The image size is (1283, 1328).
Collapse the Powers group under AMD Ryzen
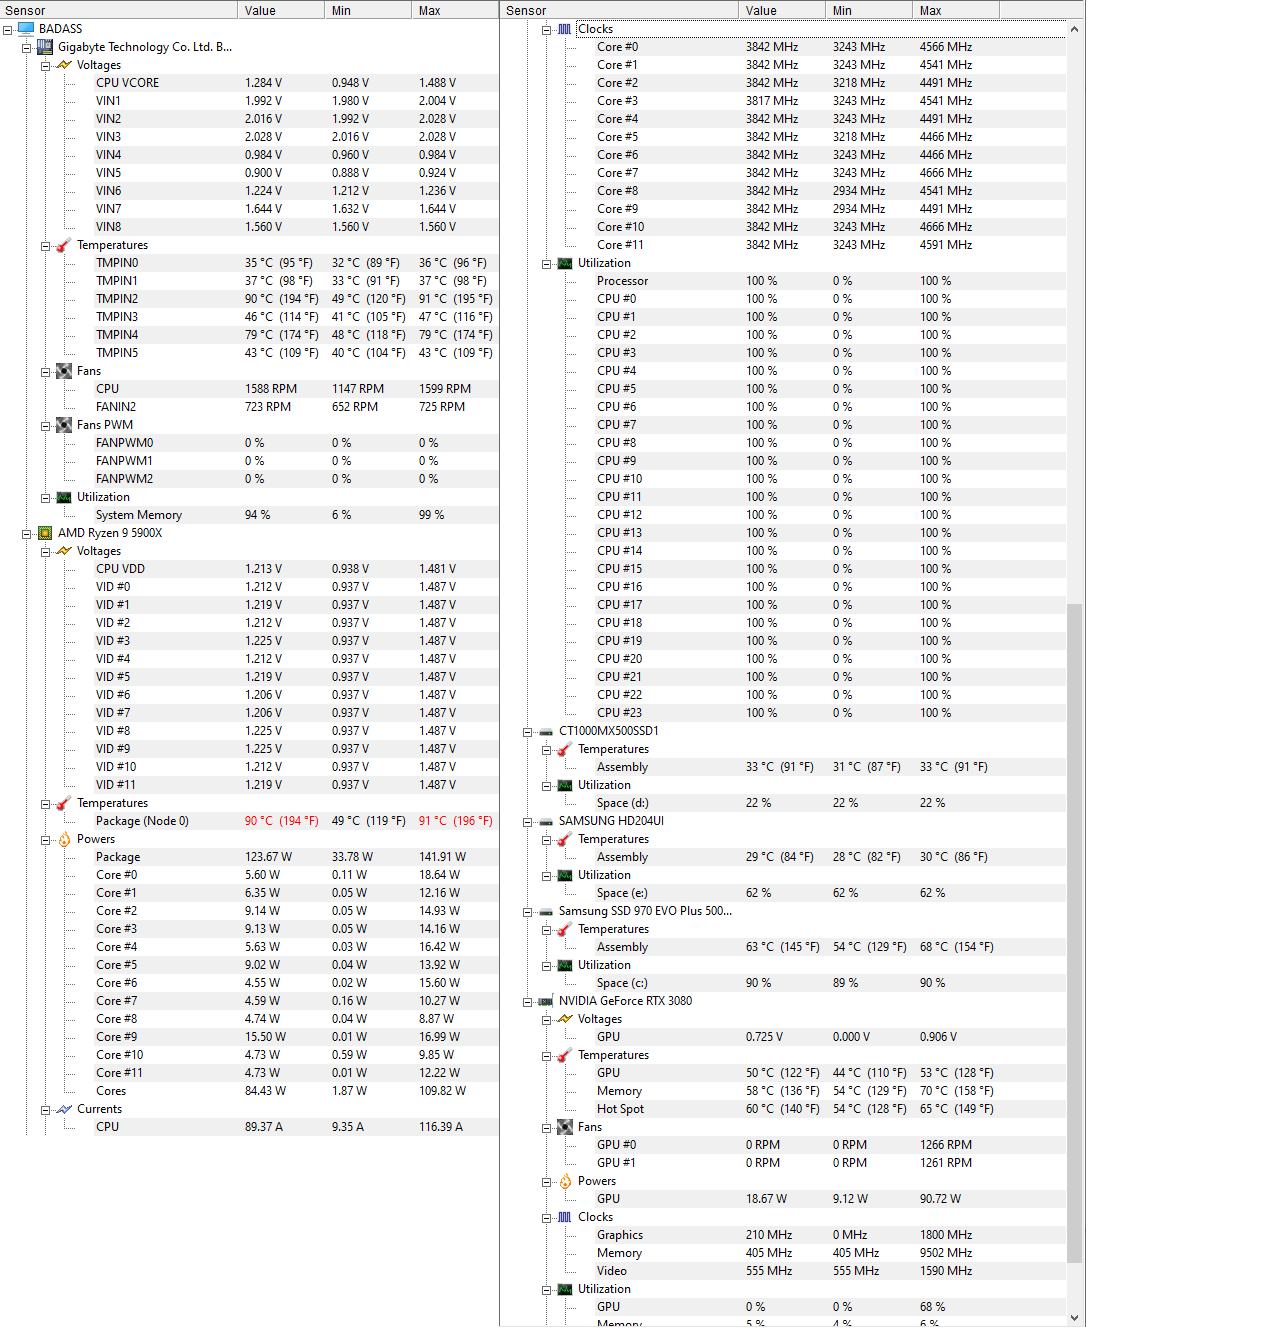[x=46, y=840]
